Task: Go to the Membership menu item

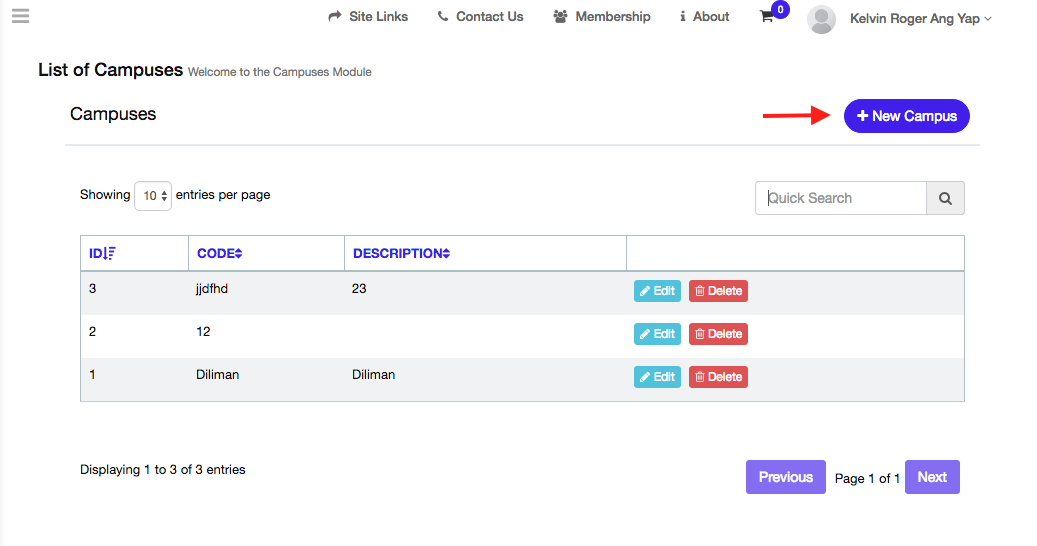Action: pos(602,17)
